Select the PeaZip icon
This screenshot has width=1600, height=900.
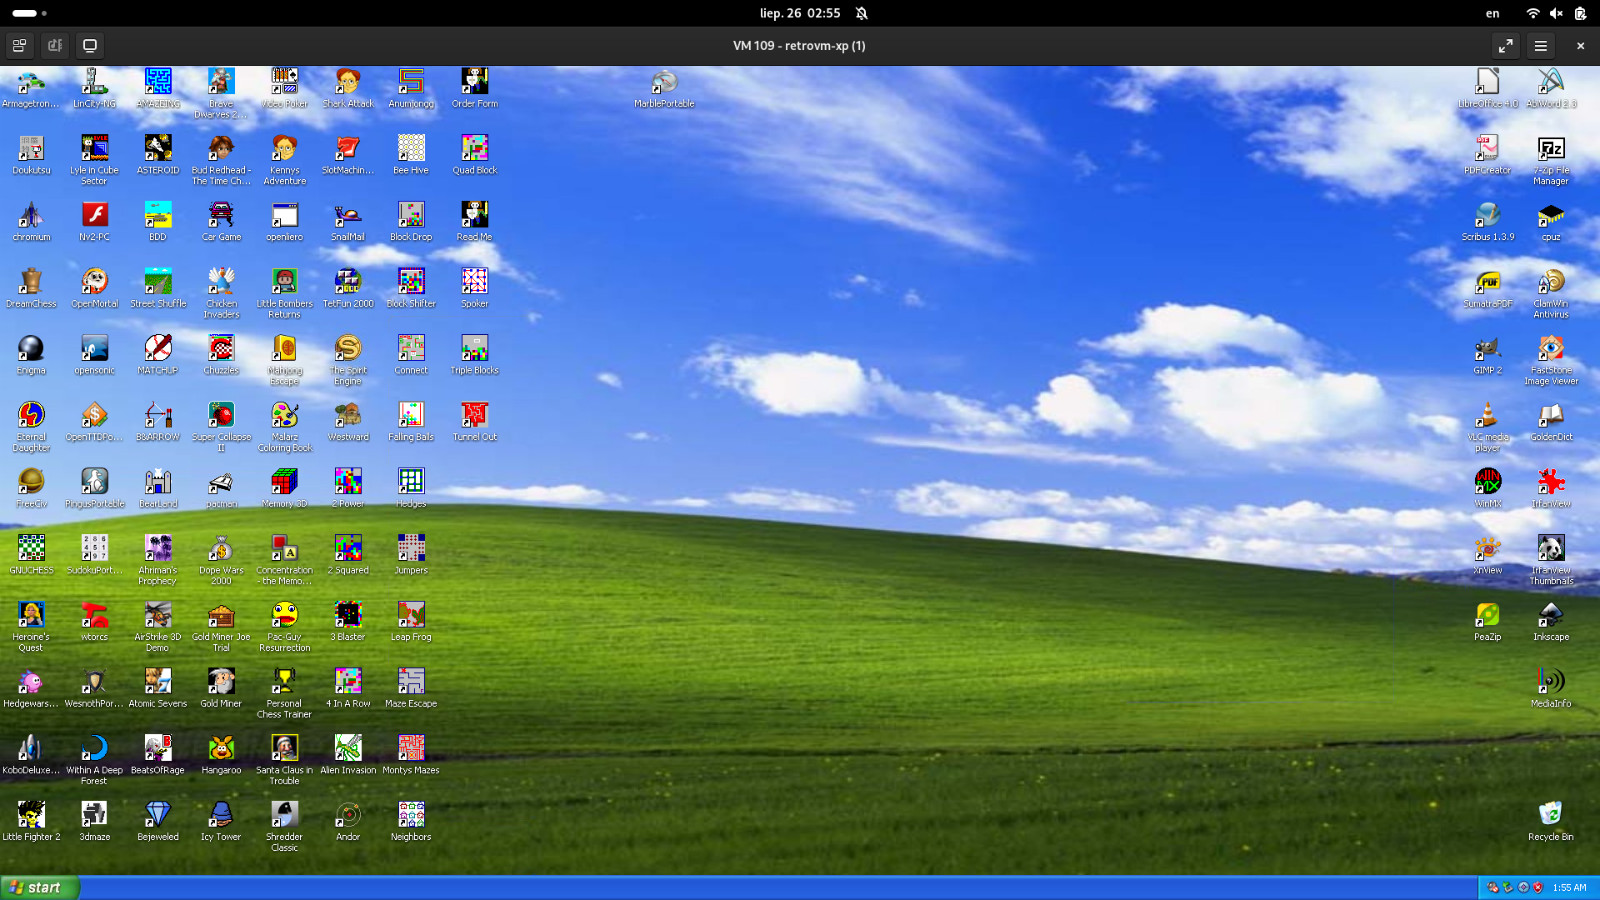click(1488, 615)
